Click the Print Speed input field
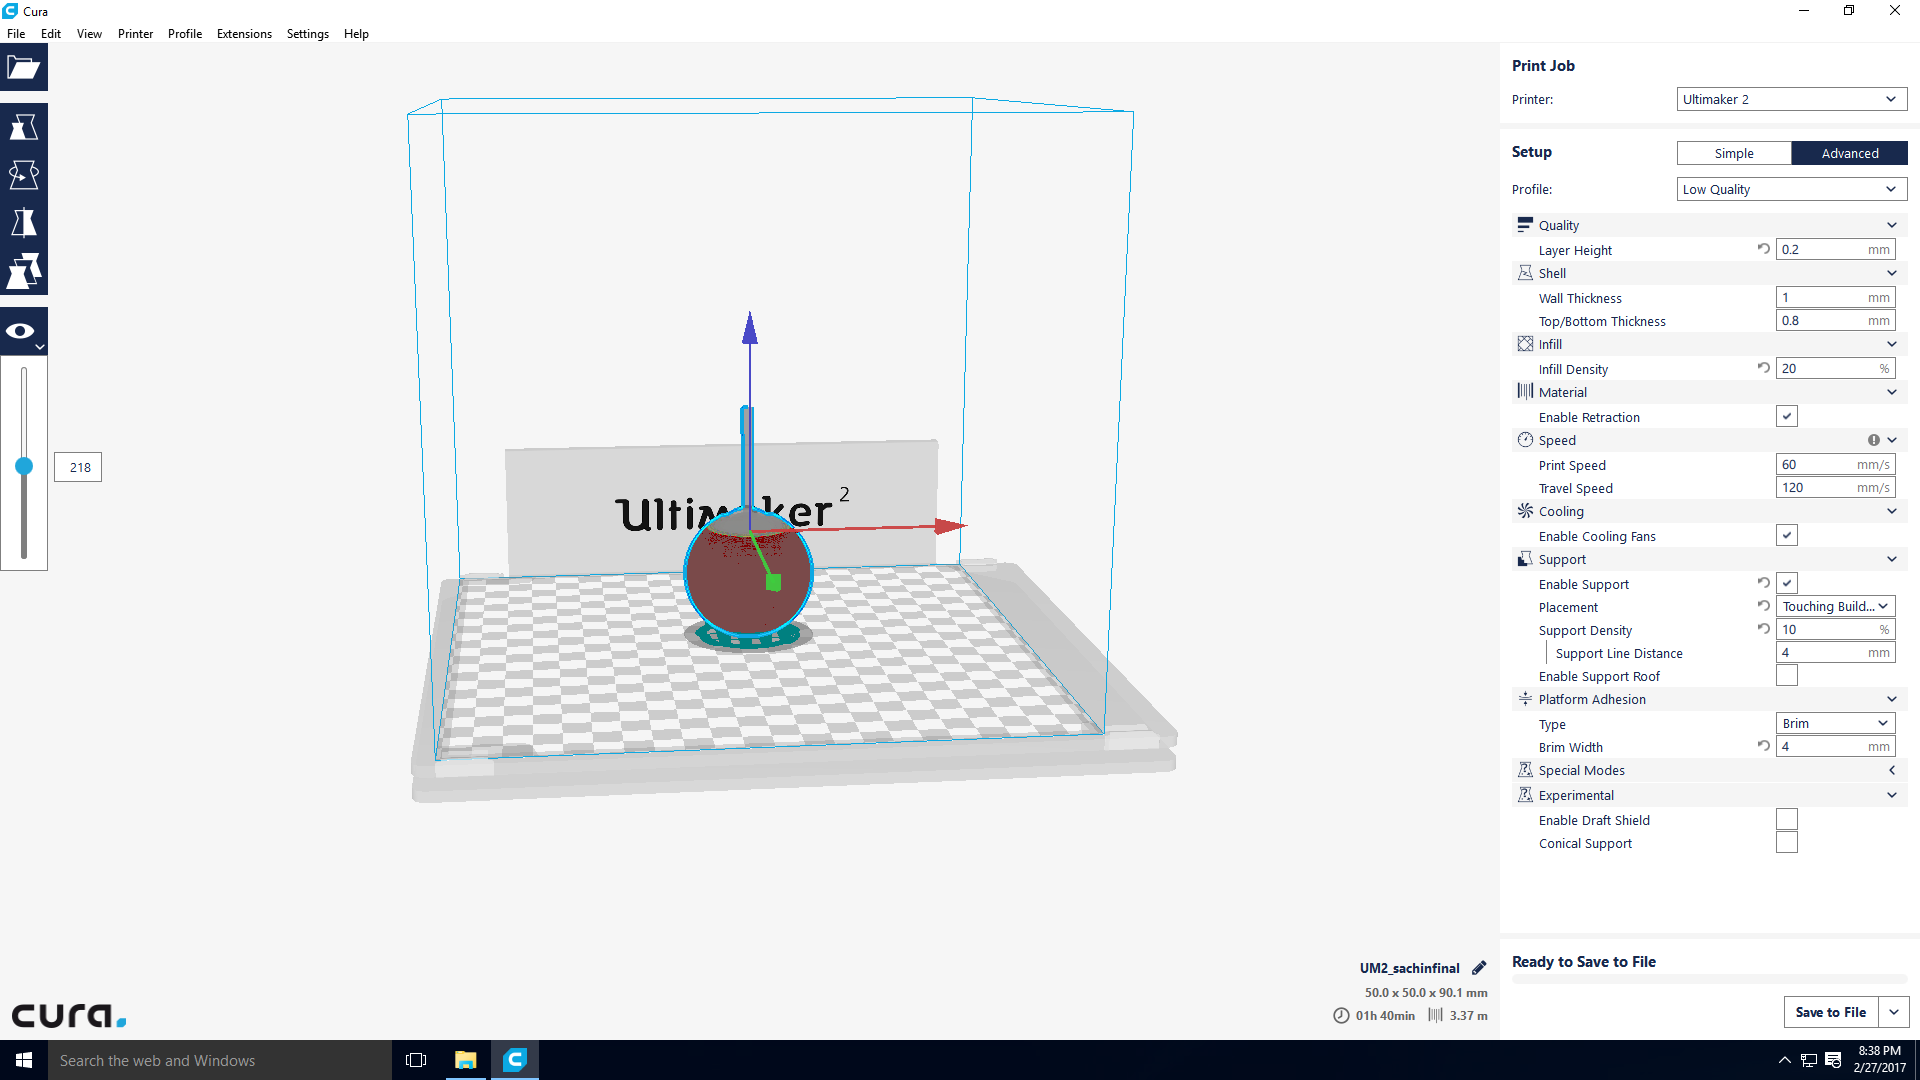The width and height of the screenshot is (1920, 1080). (x=1836, y=464)
